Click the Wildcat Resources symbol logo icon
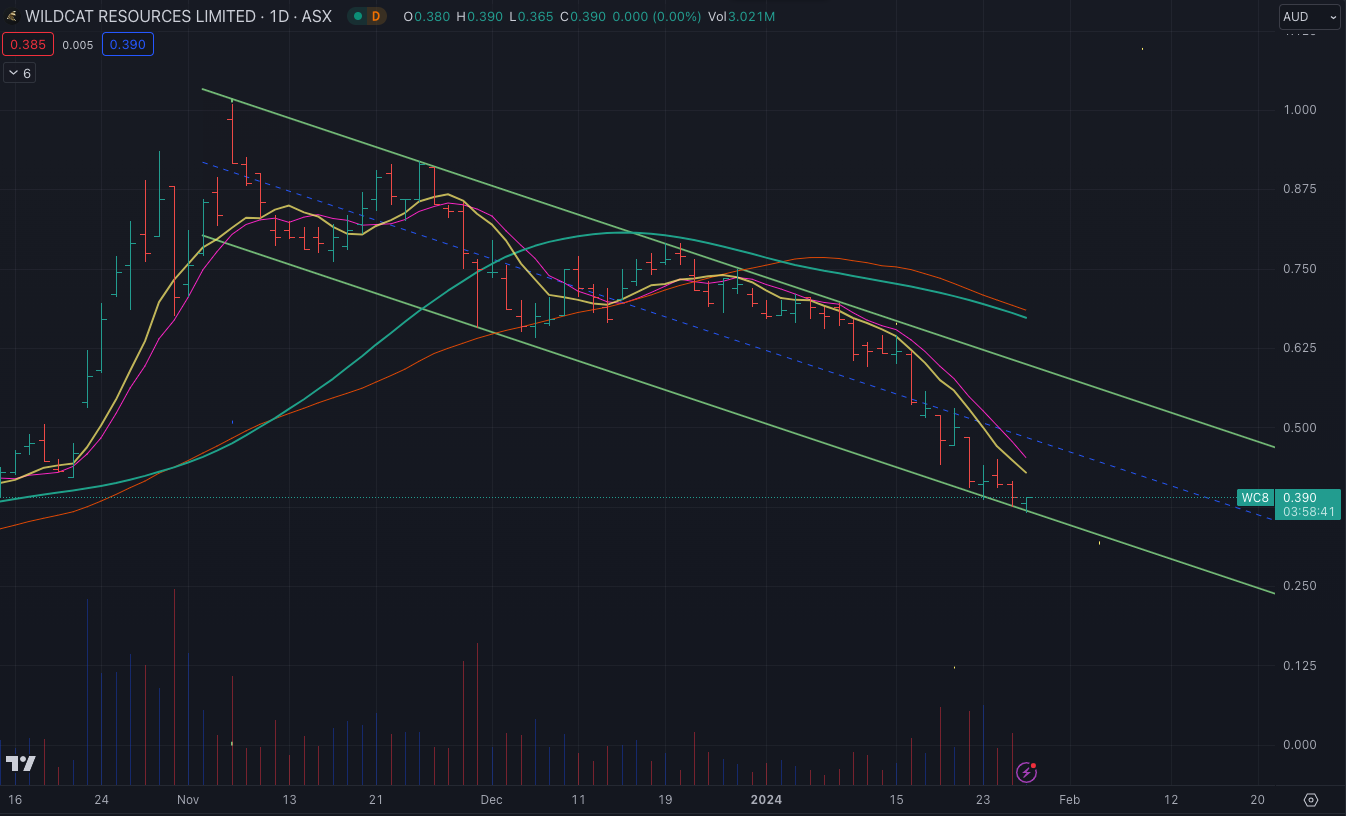Screen dimensions: 1346x816 12,16
